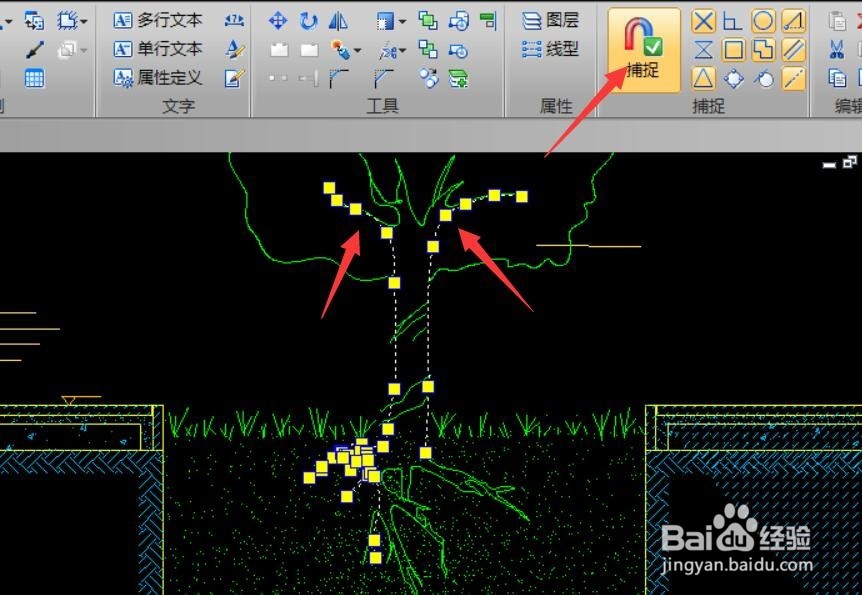Select the Mirror tool icon
This screenshot has height=595, width=862.
pyautogui.click(x=336, y=22)
